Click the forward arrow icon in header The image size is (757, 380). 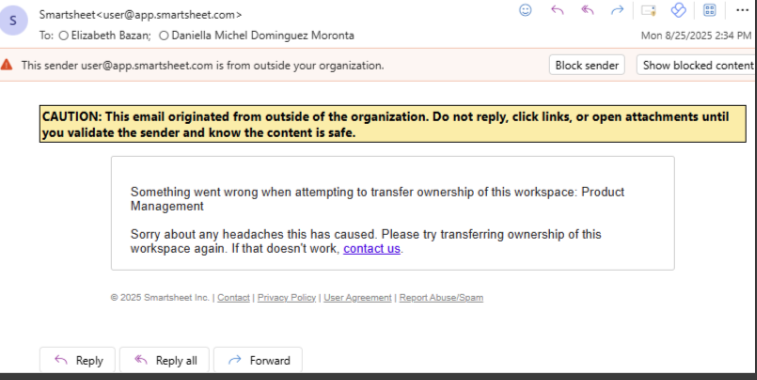click(617, 10)
